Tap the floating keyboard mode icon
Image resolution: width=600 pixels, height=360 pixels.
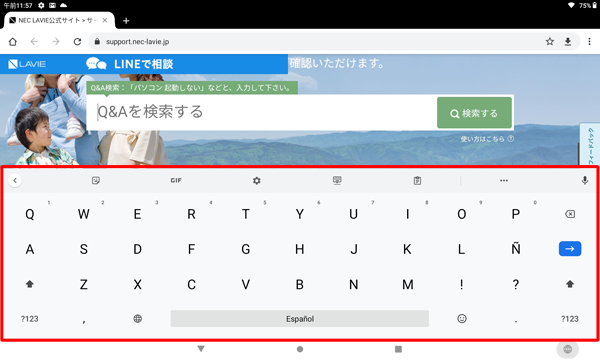click(337, 180)
